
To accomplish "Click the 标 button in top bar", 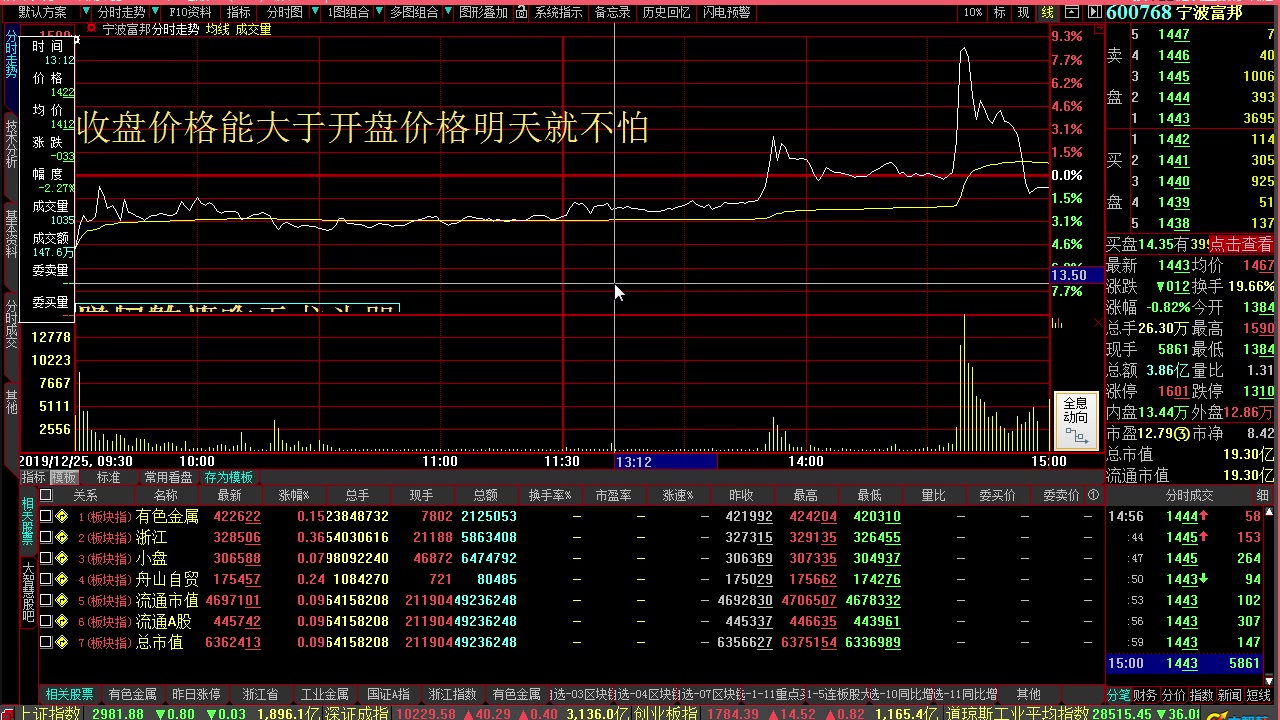I will coord(999,12).
